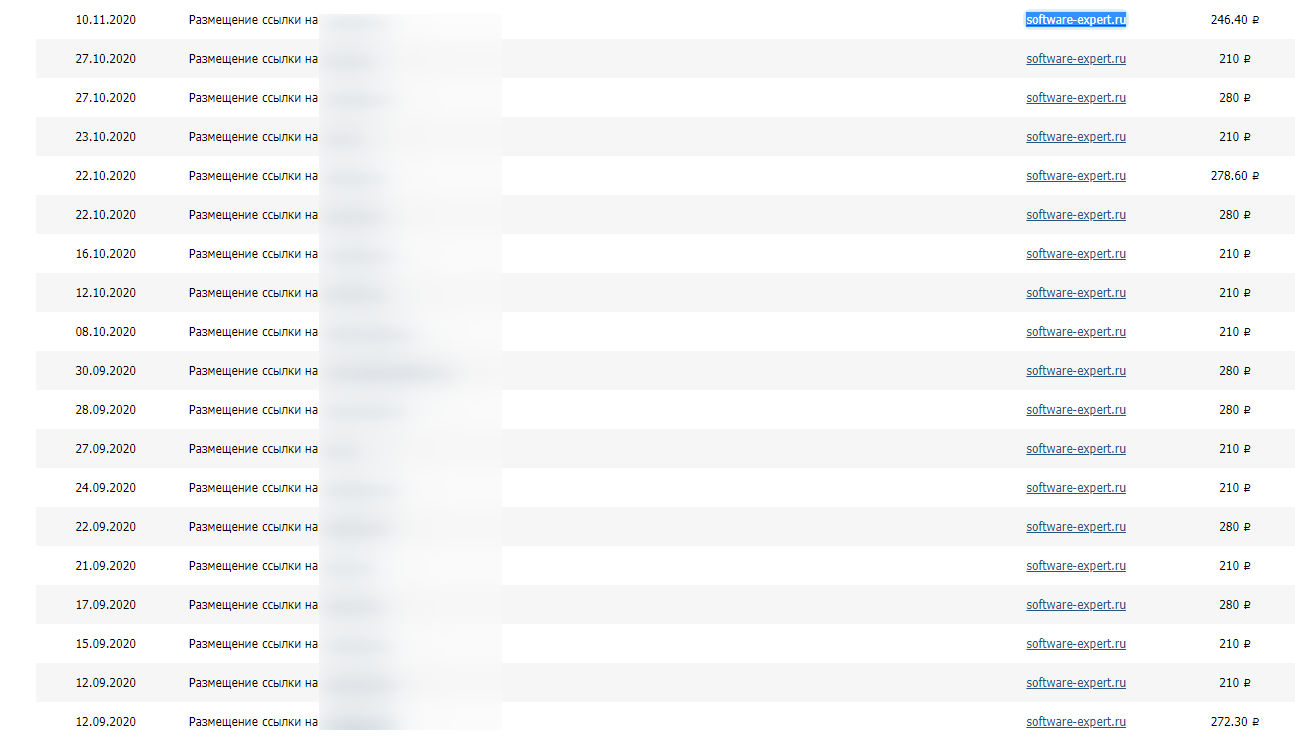This screenshot has height=736, width=1295.
Task: Open software-expert.ru link in the 24.09.2020 row
Action: click(1076, 488)
